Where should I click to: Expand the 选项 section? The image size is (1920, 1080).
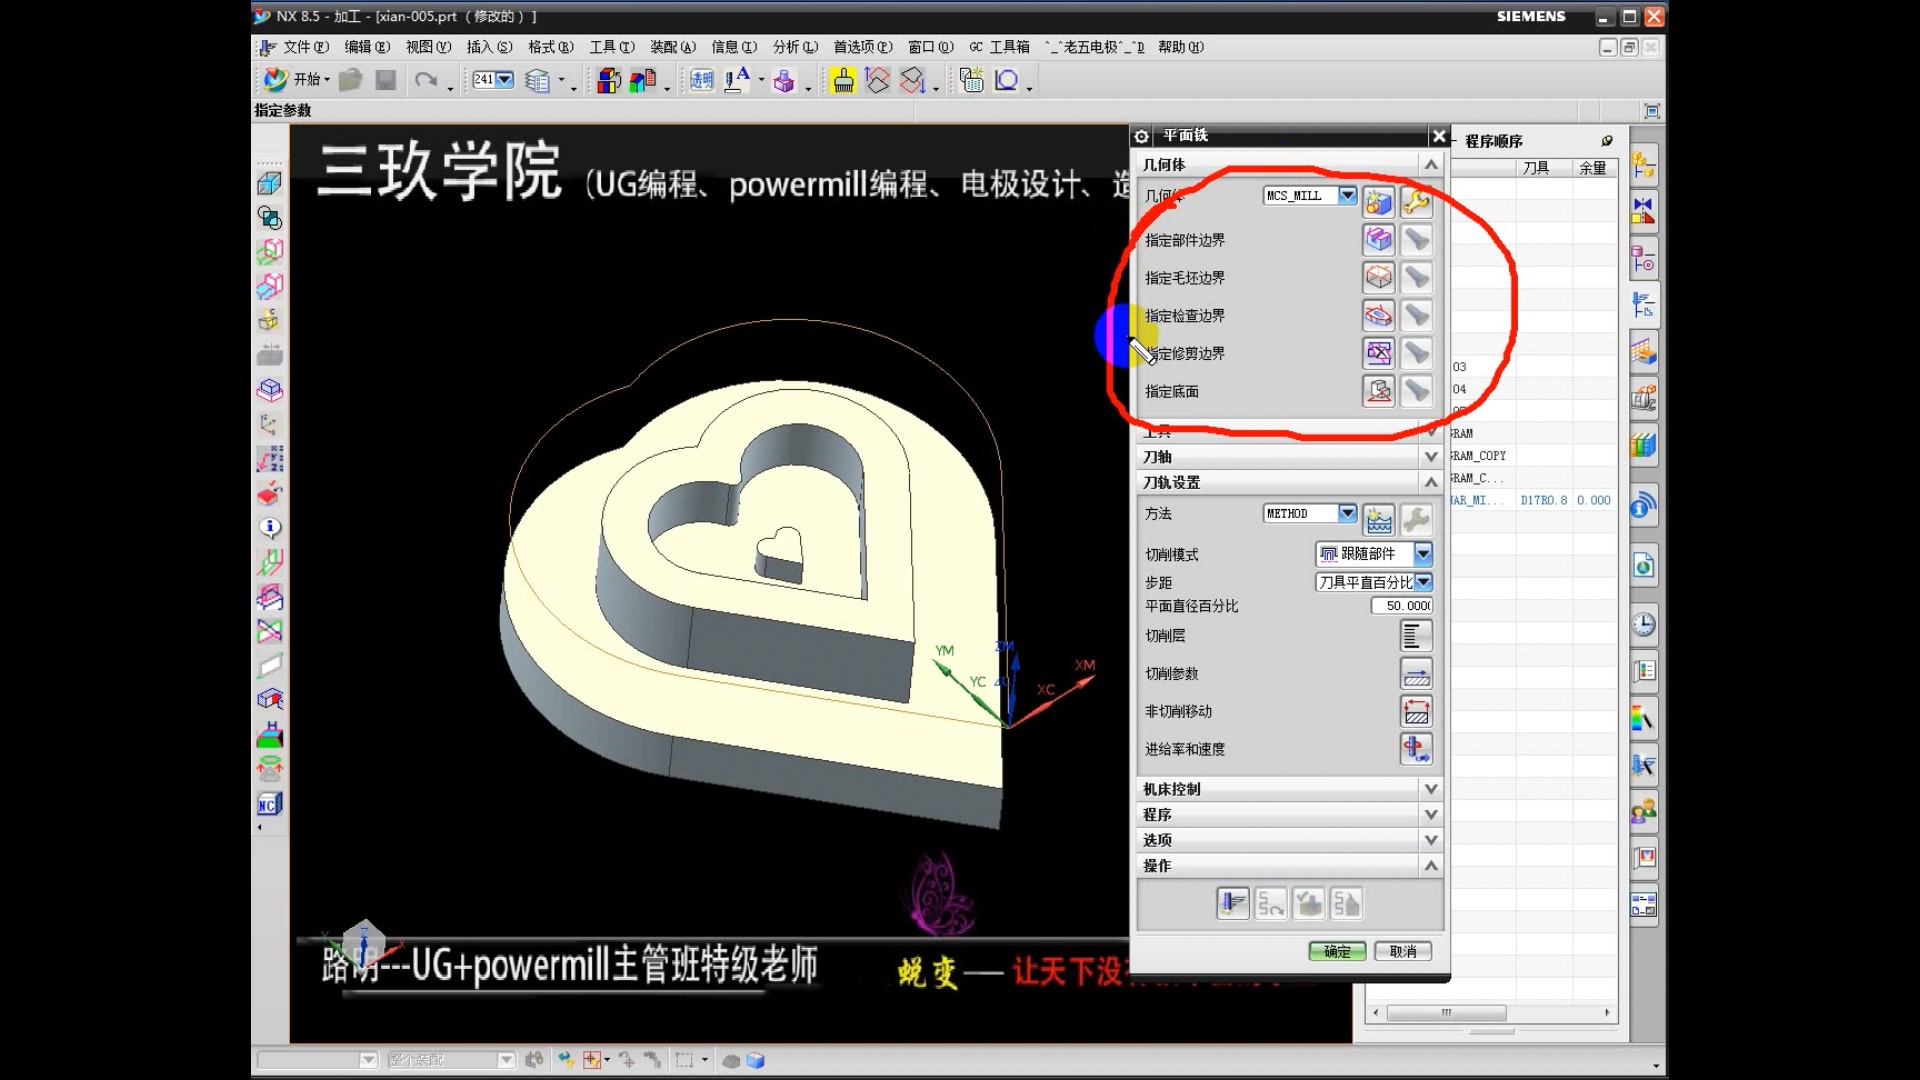coord(1431,840)
